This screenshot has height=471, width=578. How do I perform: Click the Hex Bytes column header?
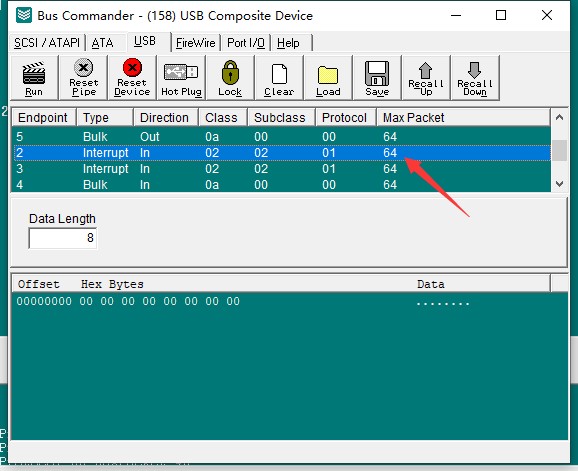click(x=112, y=284)
